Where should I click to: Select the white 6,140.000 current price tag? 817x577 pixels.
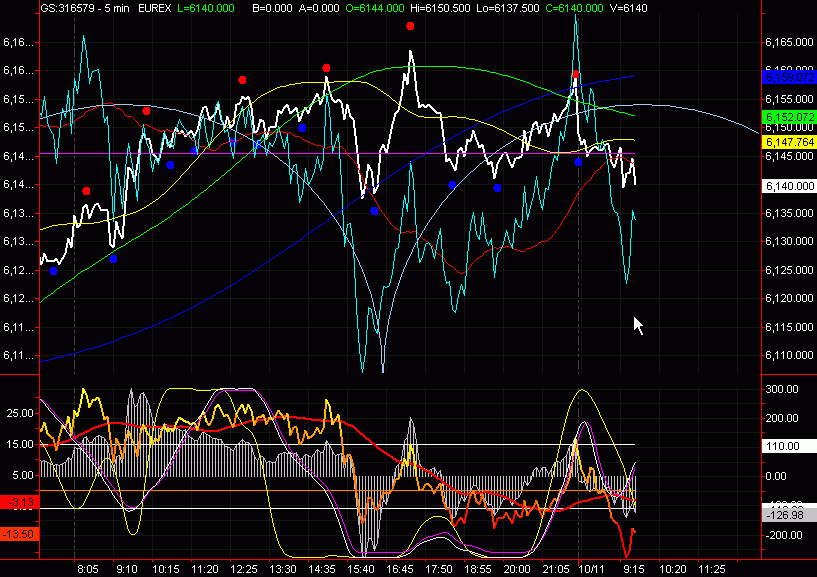click(x=789, y=186)
